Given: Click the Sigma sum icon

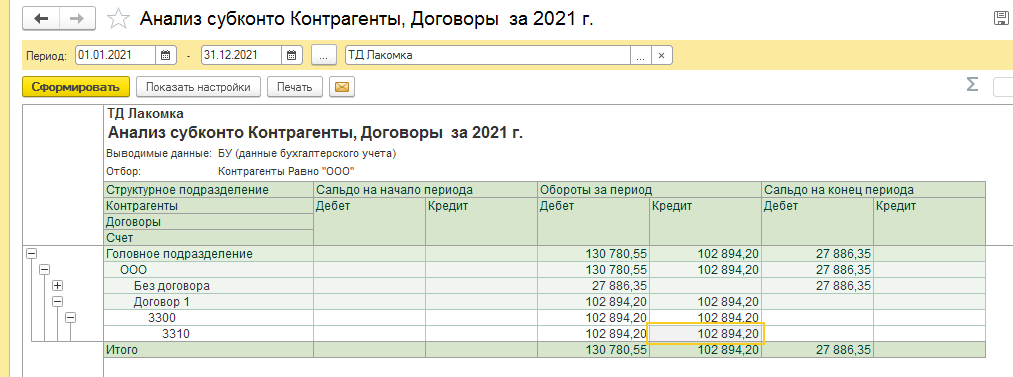Looking at the screenshot, I should pyautogui.click(x=972, y=85).
